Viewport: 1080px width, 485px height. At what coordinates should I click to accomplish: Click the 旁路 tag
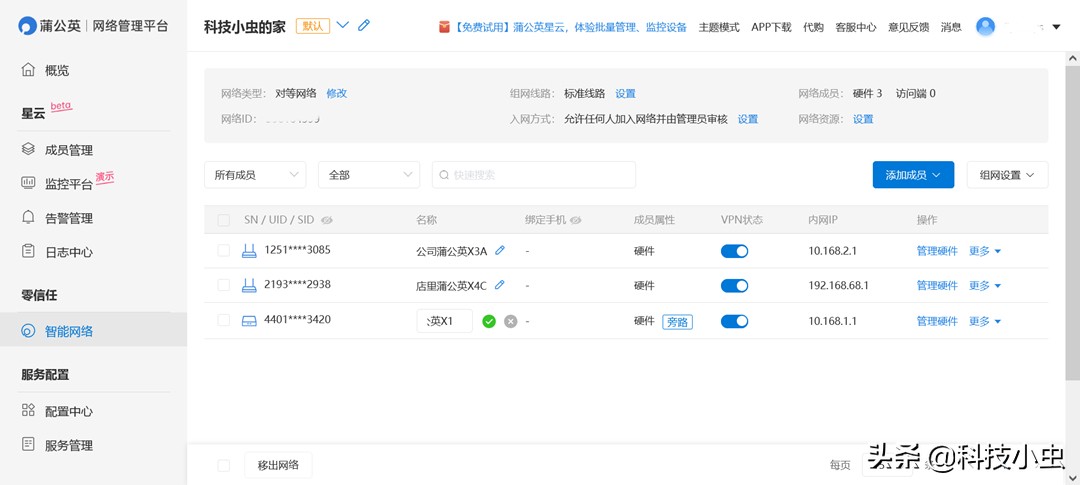pyautogui.click(x=678, y=322)
